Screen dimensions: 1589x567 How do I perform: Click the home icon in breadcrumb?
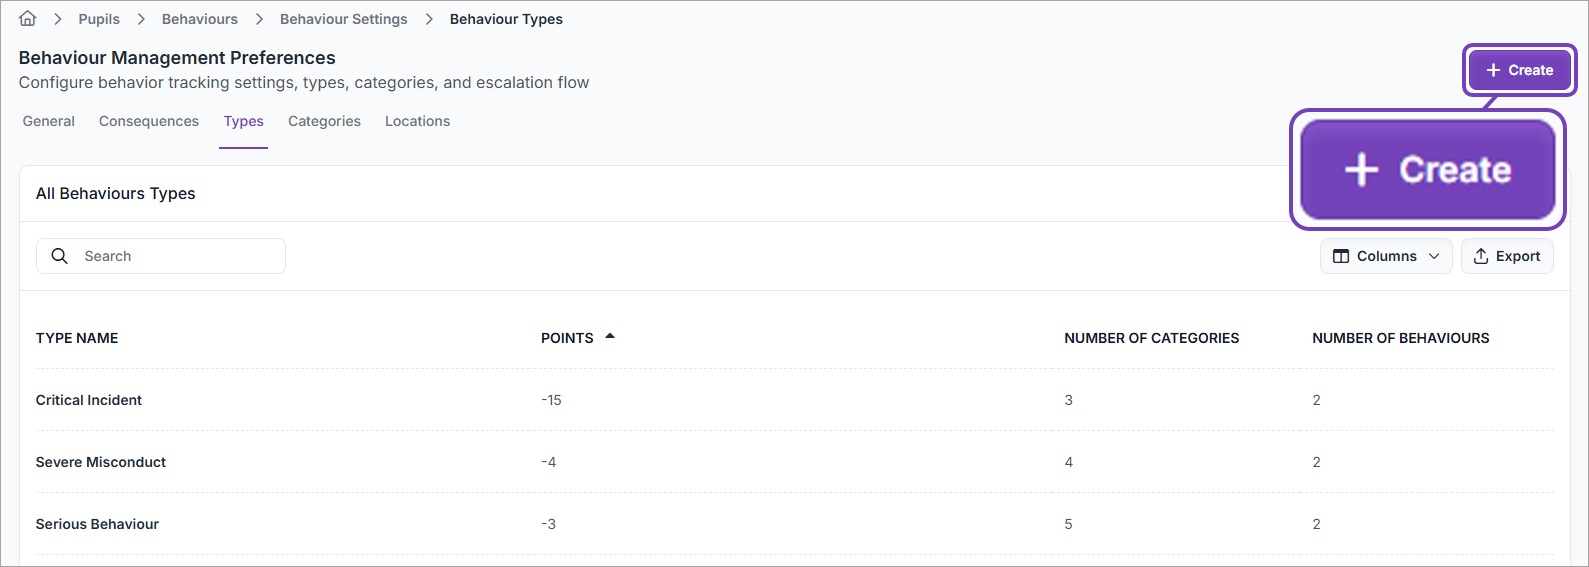(28, 19)
